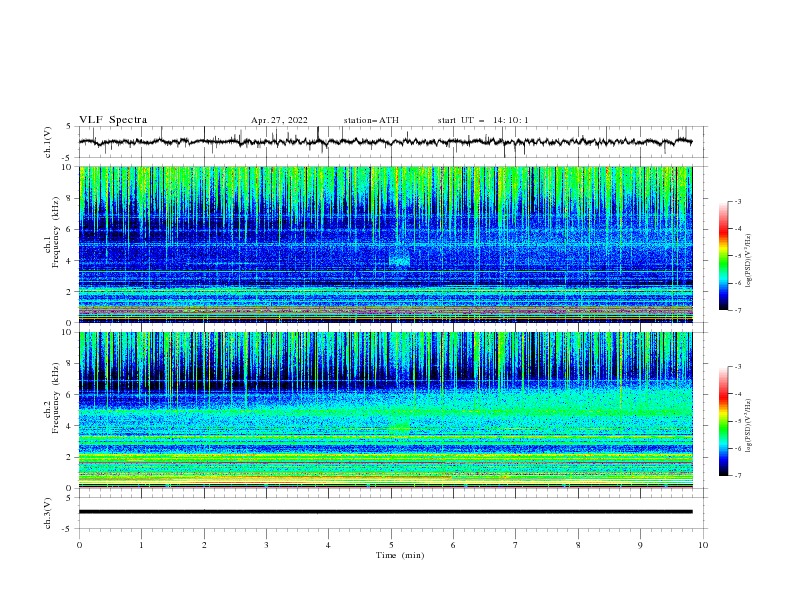The height and width of the screenshot is (612, 792).
Task: Select the date text "Apr. 27, 2022"
Action: click(x=279, y=120)
